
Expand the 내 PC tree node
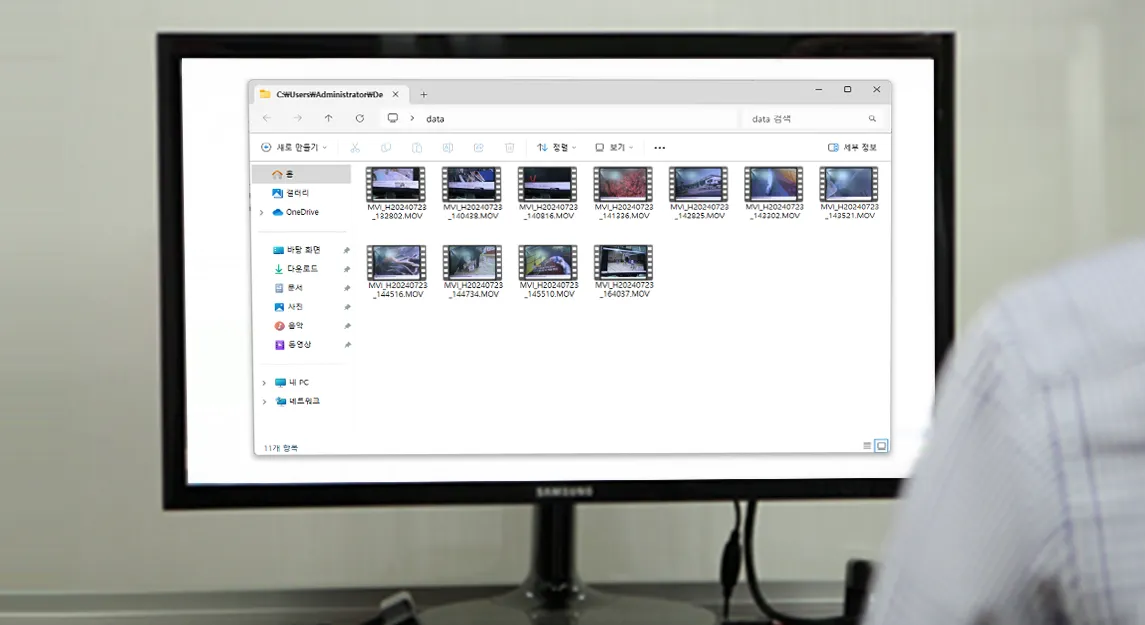[263, 383]
